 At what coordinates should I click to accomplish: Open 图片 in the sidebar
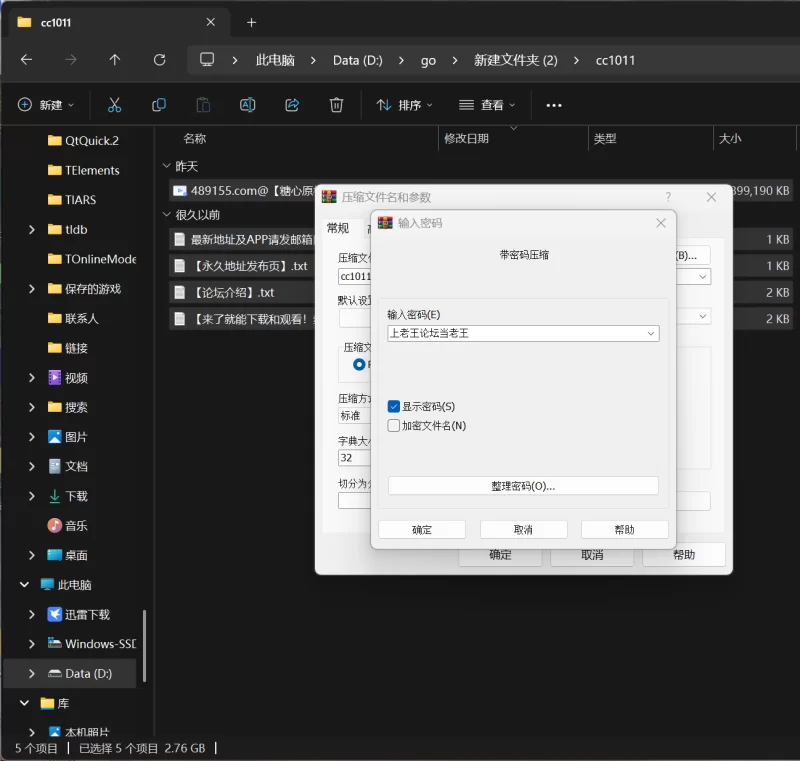pyautogui.click(x=68, y=437)
